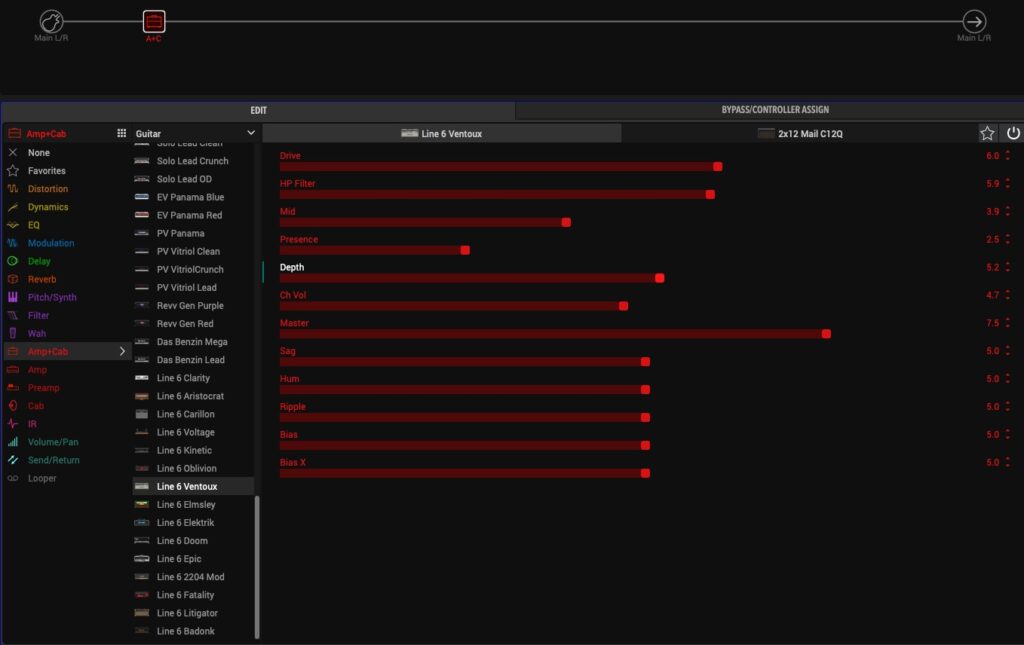Adjust the Drive value stepper arrows
The width and height of the screenshot is (1024, 645).
[x=1007, y=156]
